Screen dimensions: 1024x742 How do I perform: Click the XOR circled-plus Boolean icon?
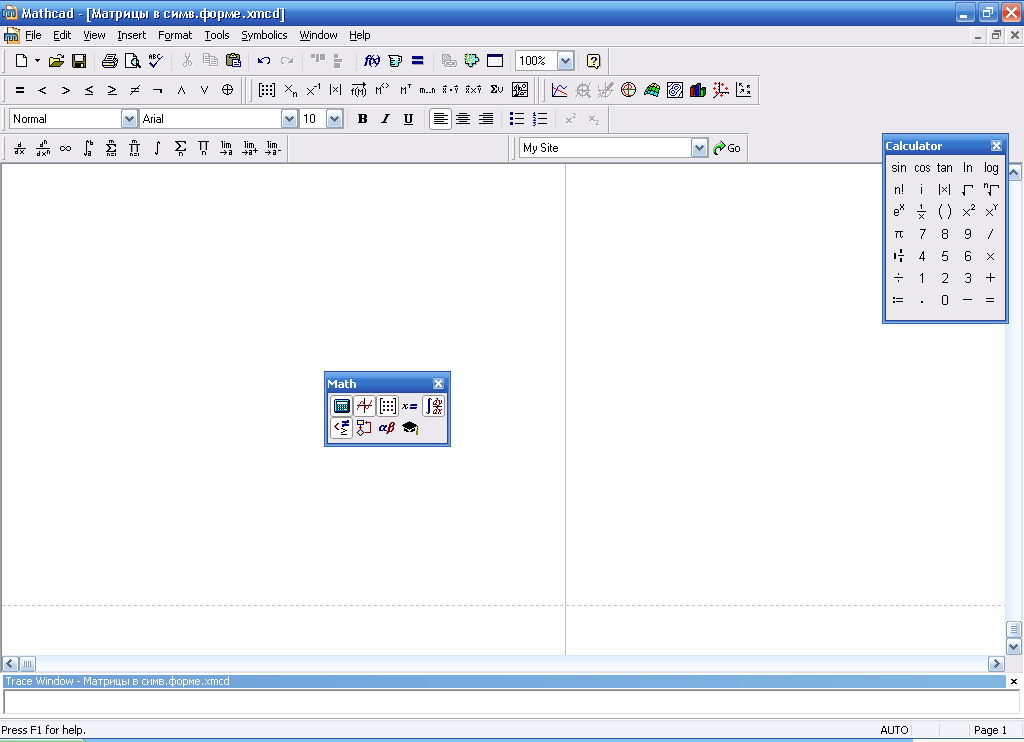[227, 90]
